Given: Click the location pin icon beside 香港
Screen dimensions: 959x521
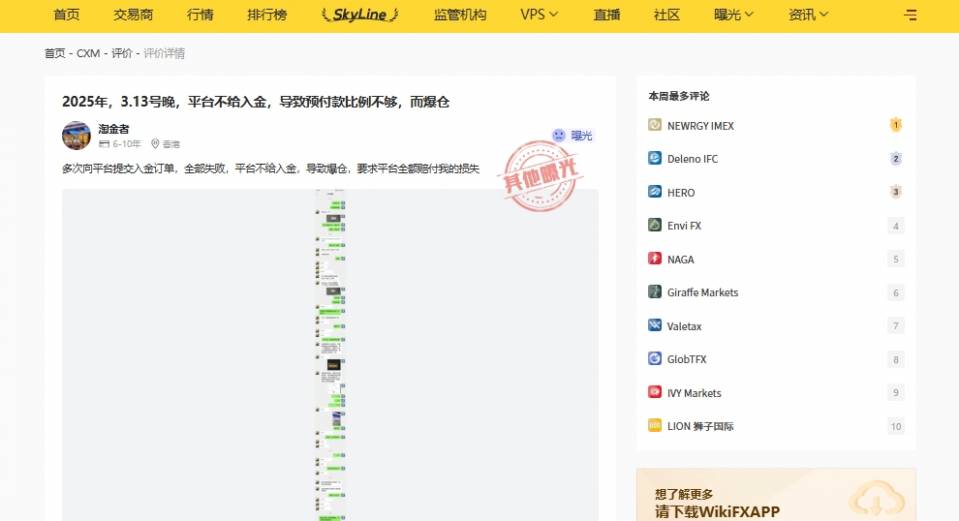Looking at the screenshot, I should (x=155, y=144).
